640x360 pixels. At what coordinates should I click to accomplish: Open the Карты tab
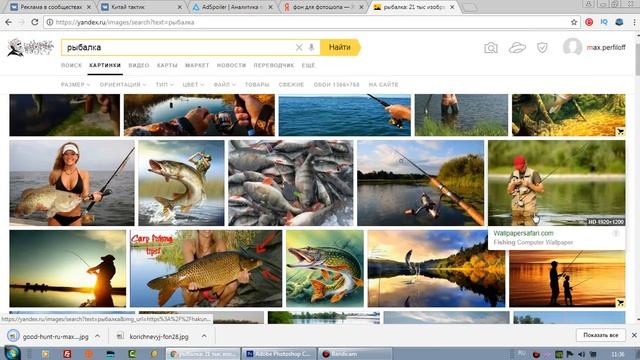pos(167,65)
